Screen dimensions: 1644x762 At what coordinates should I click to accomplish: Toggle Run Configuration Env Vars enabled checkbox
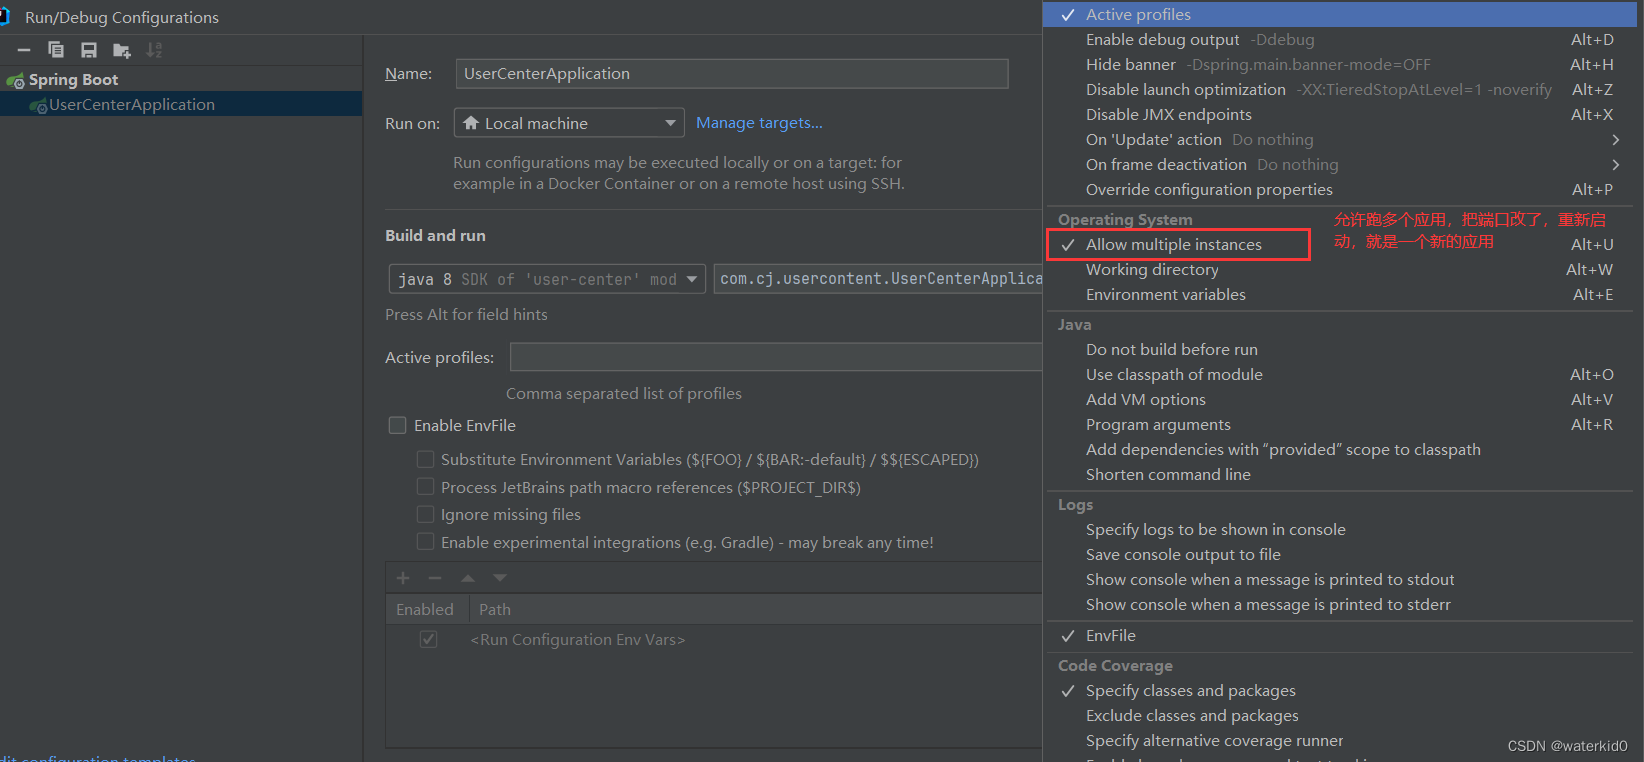click(x=428, y=639)
